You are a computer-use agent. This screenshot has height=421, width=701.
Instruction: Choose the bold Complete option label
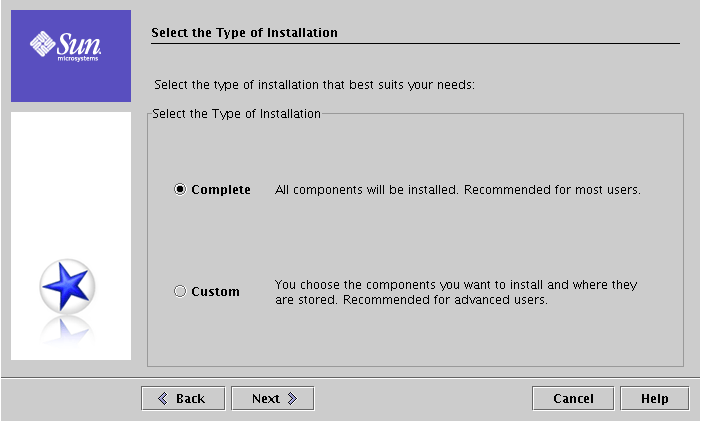point(221,190)
